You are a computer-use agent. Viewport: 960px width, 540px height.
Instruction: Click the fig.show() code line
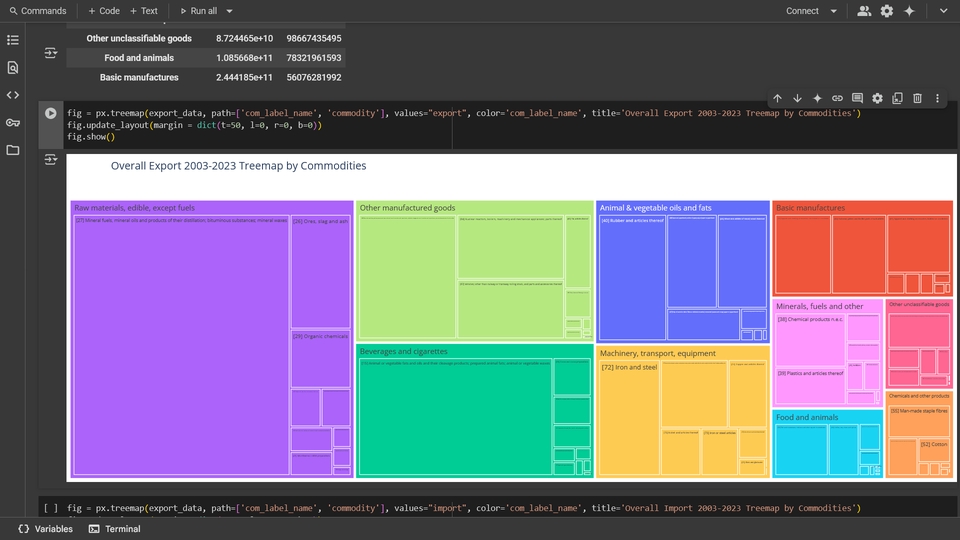point(91,137)
